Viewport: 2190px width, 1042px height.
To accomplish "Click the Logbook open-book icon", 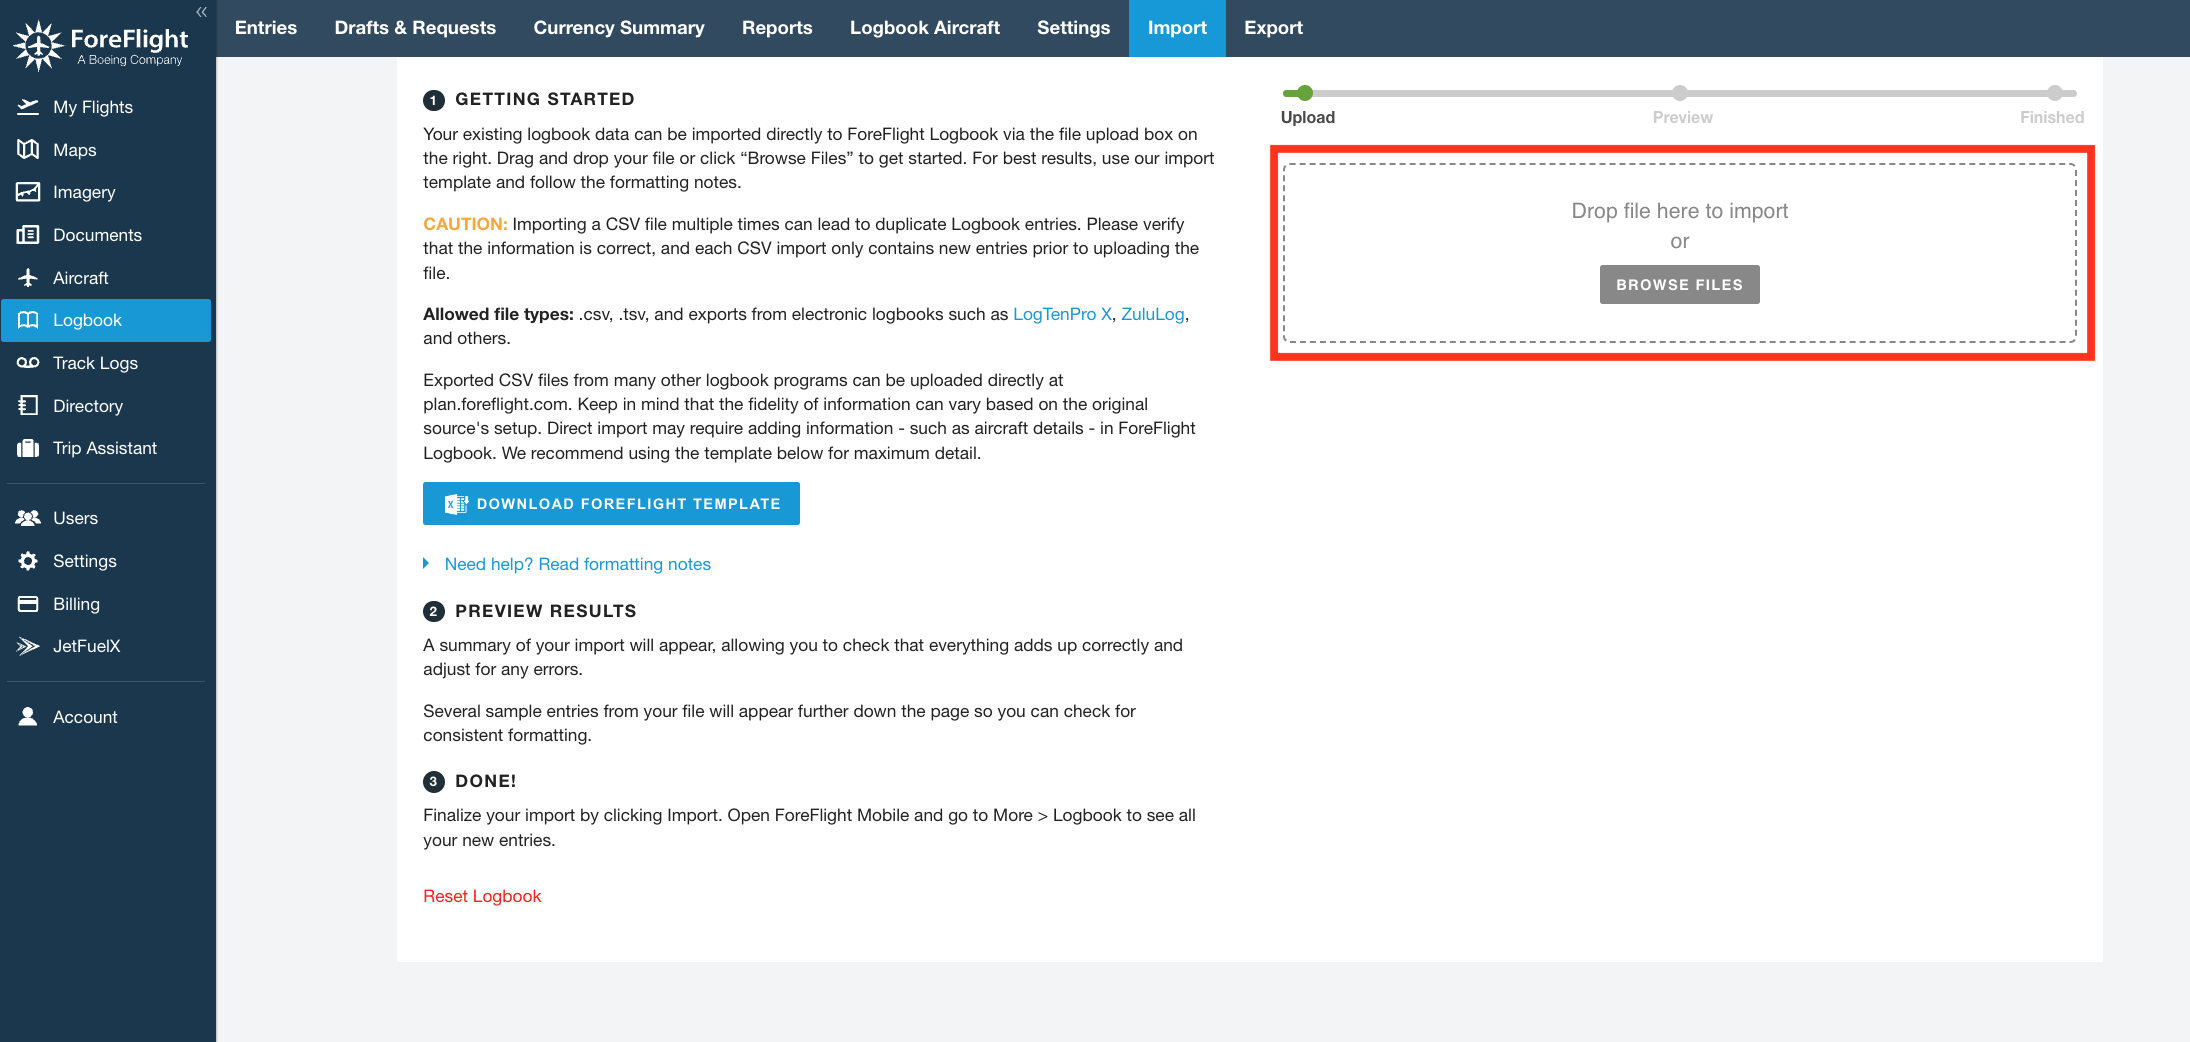I will pyautogui.click(x=28, y=320).
